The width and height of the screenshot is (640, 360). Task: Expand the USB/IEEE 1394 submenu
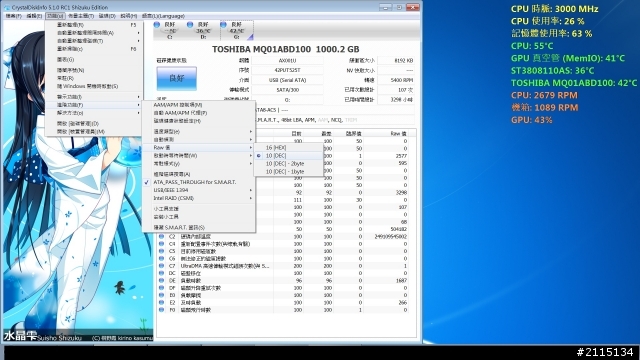pyautogui.click(x=198, y=190)
